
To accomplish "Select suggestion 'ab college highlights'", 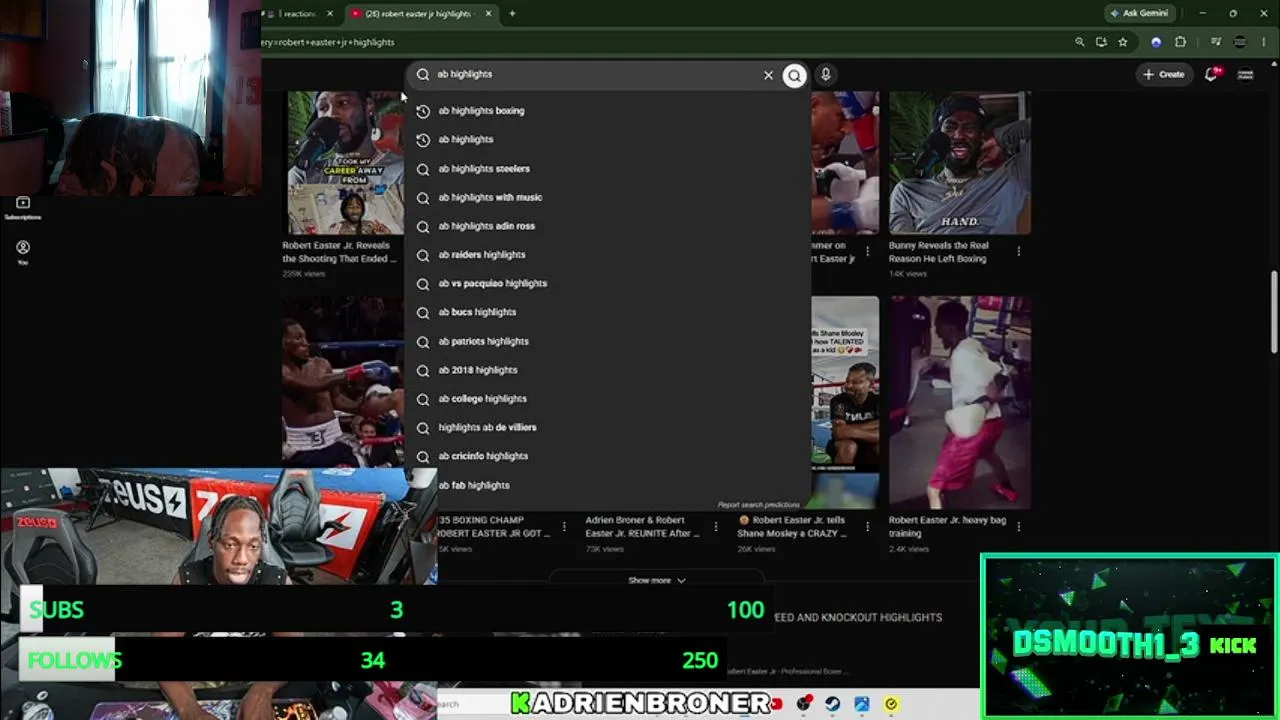I will coord(608,399).
